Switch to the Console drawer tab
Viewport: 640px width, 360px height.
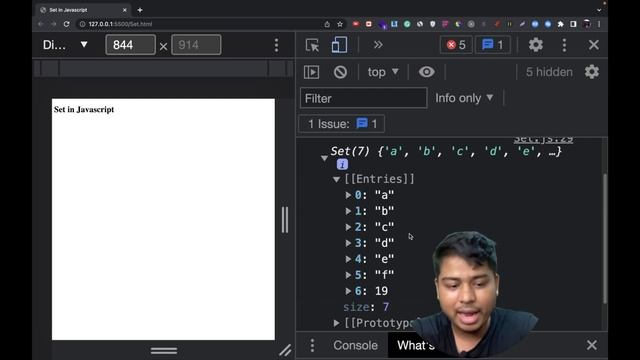click(x=355, y=345)
